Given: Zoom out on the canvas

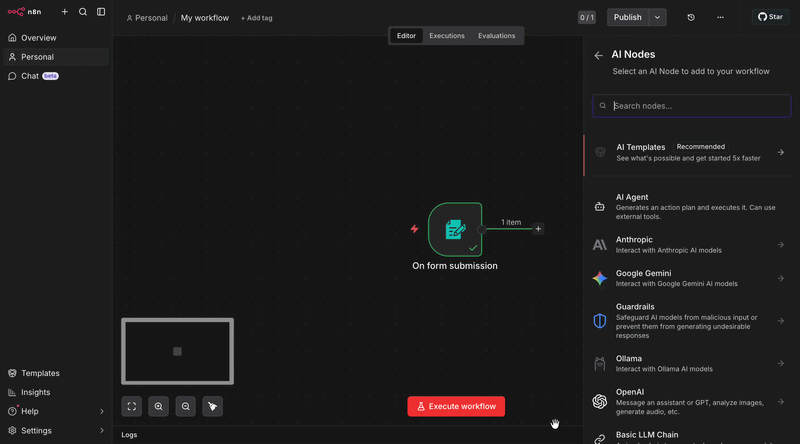Looking at the screenshot, I should (186, 406).
